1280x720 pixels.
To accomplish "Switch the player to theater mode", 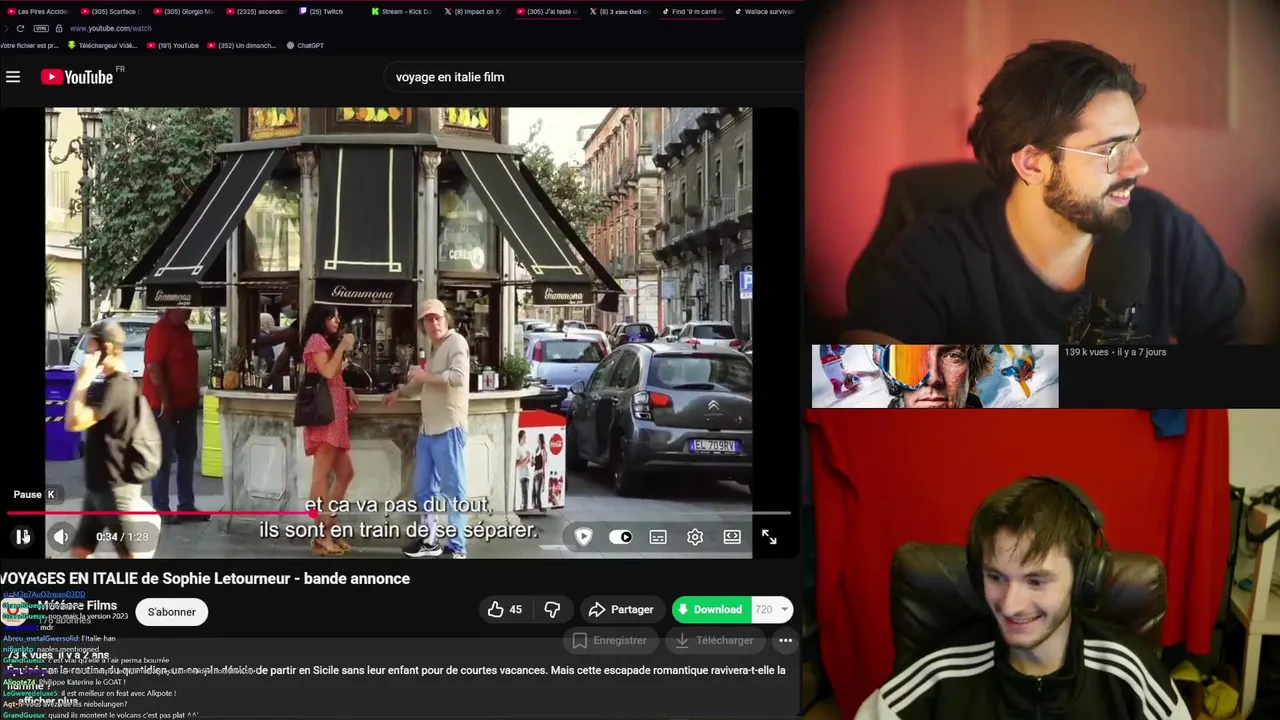I will [732, 537].
